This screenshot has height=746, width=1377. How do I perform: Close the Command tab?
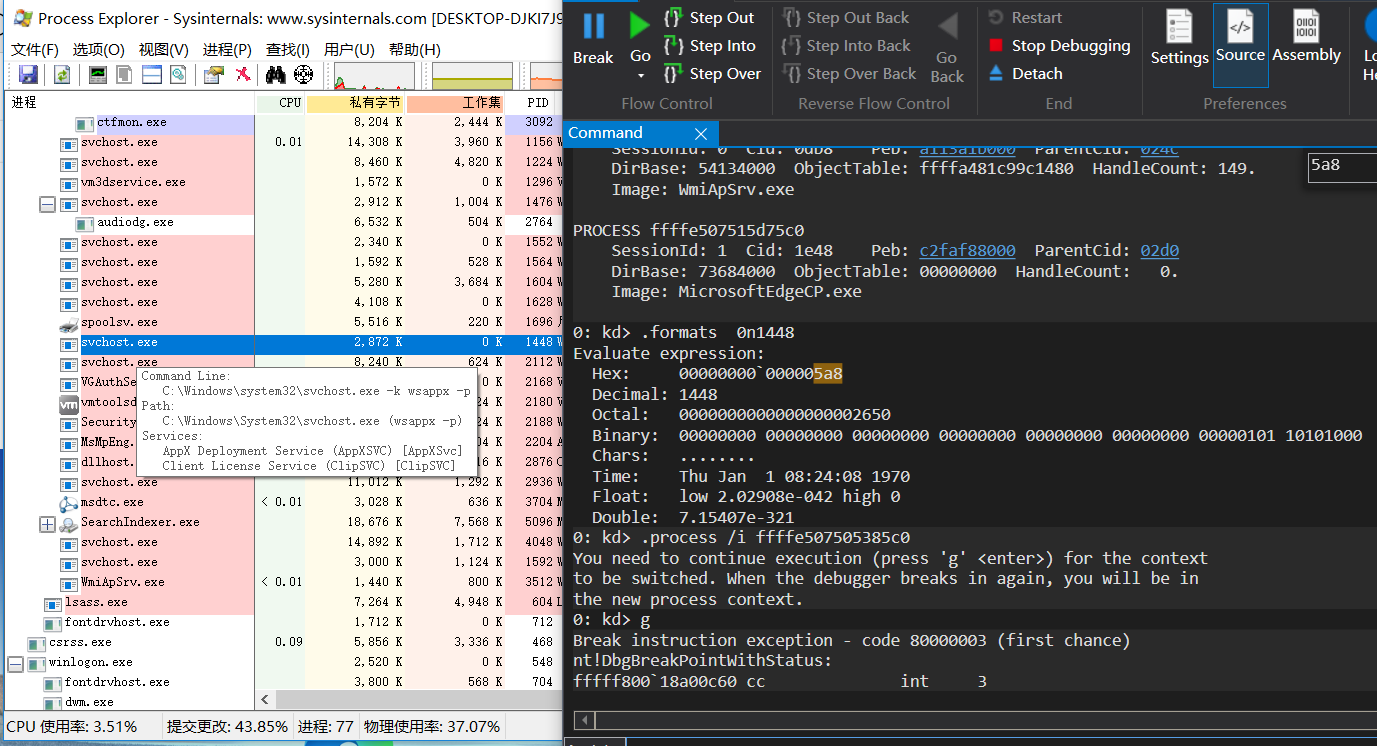[701, 134]
